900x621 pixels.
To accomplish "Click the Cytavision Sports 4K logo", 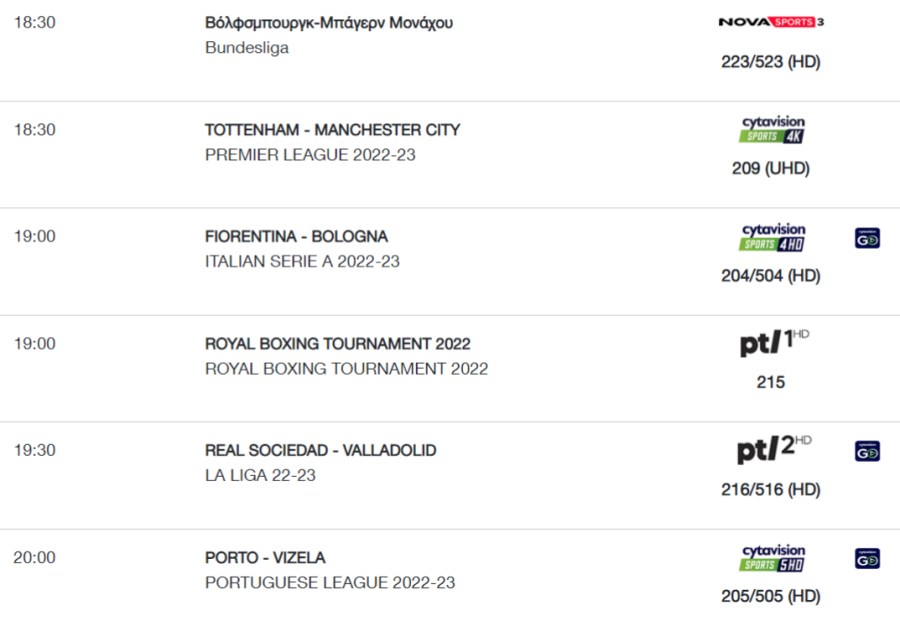I will click(x=773, y=129).
